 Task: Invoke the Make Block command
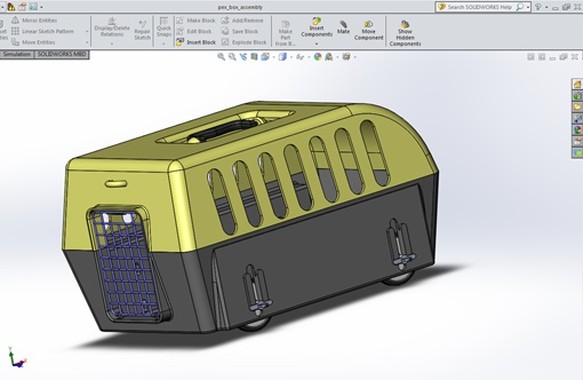[x=196, y=20]
